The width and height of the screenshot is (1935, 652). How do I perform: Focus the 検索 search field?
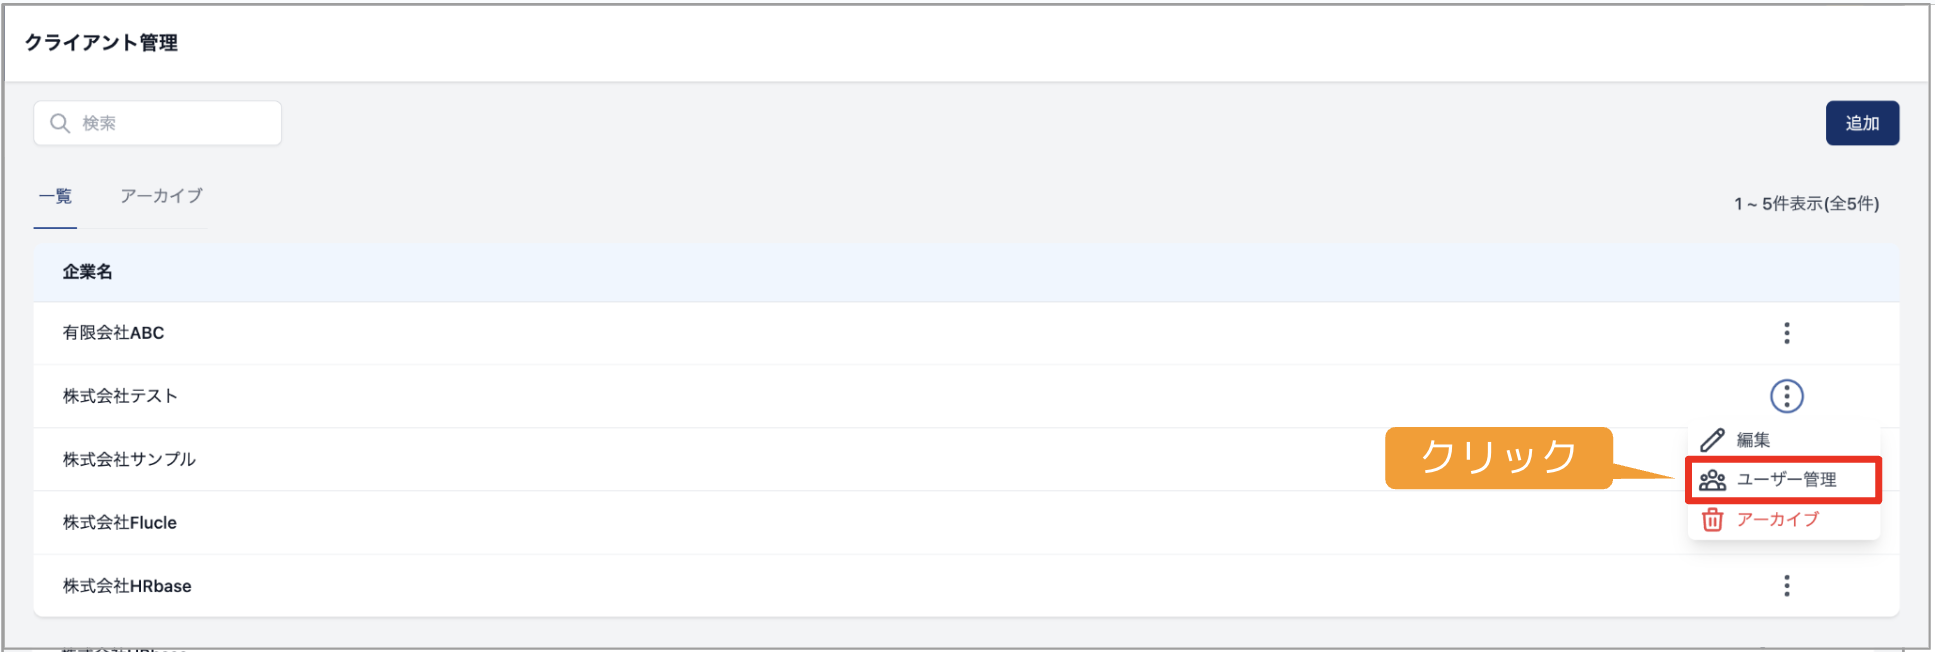click(157, 123)
